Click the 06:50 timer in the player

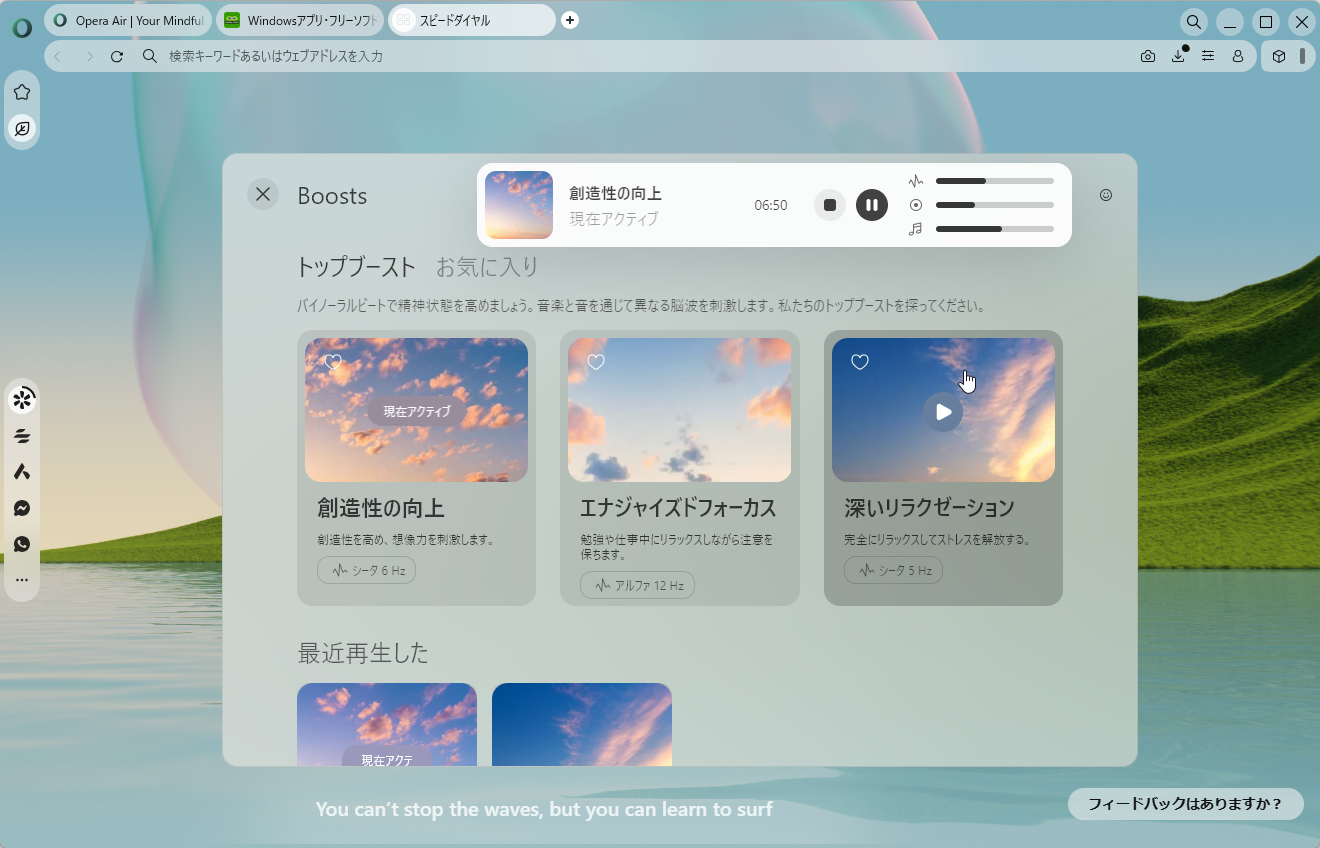771,205
